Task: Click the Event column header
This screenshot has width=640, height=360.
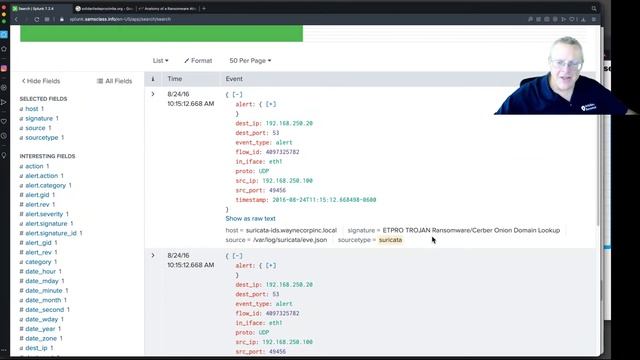Action: [x=234, y=79]
